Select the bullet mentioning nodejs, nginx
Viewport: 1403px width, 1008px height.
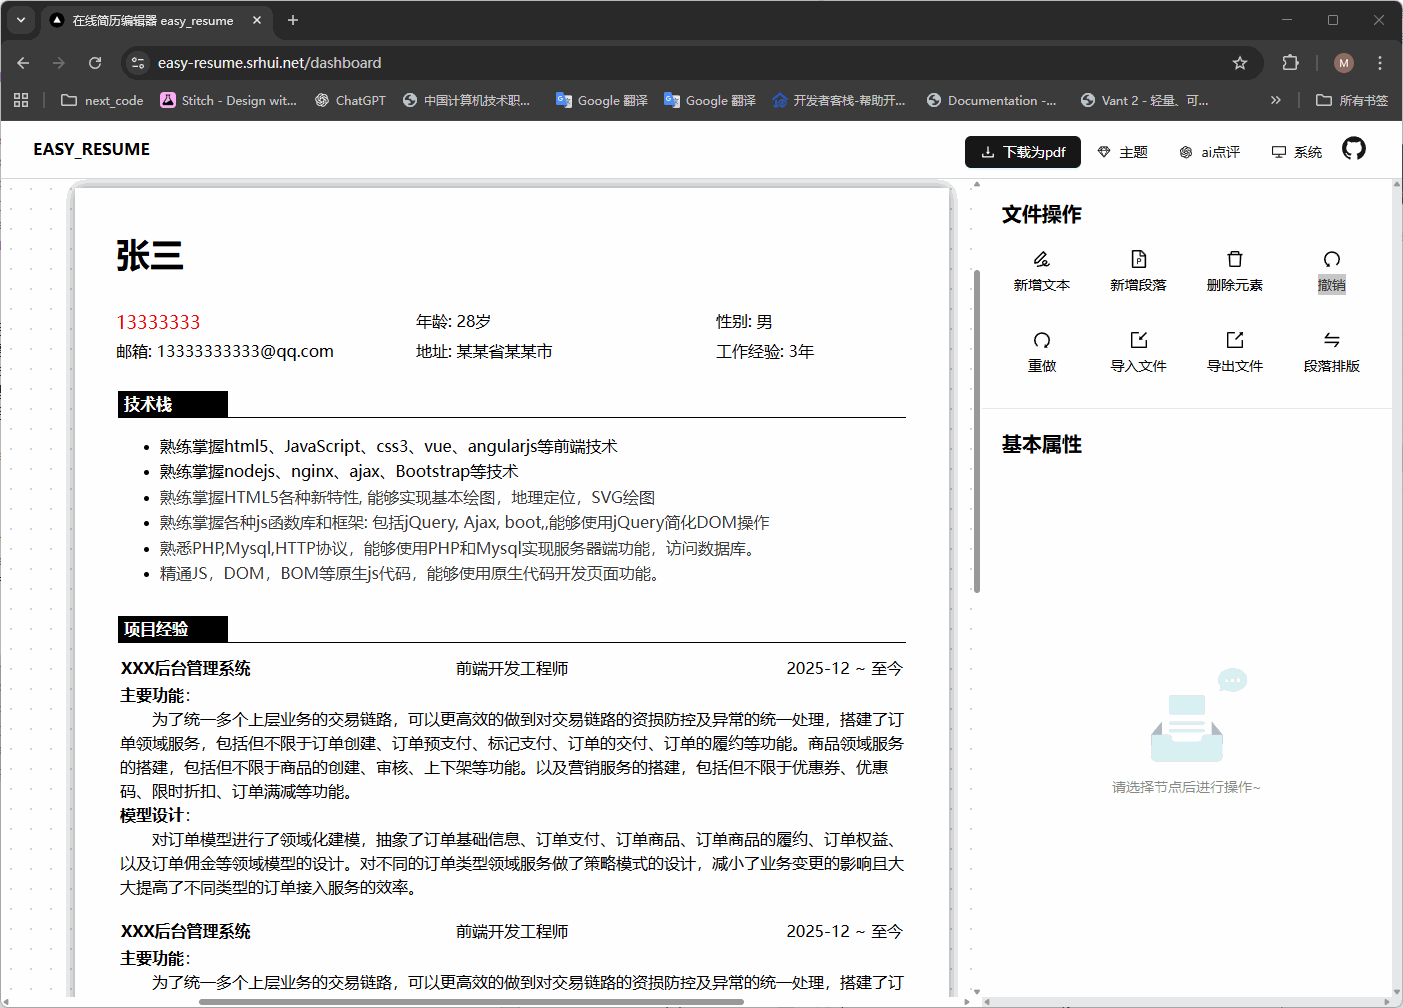click(339, 472)
